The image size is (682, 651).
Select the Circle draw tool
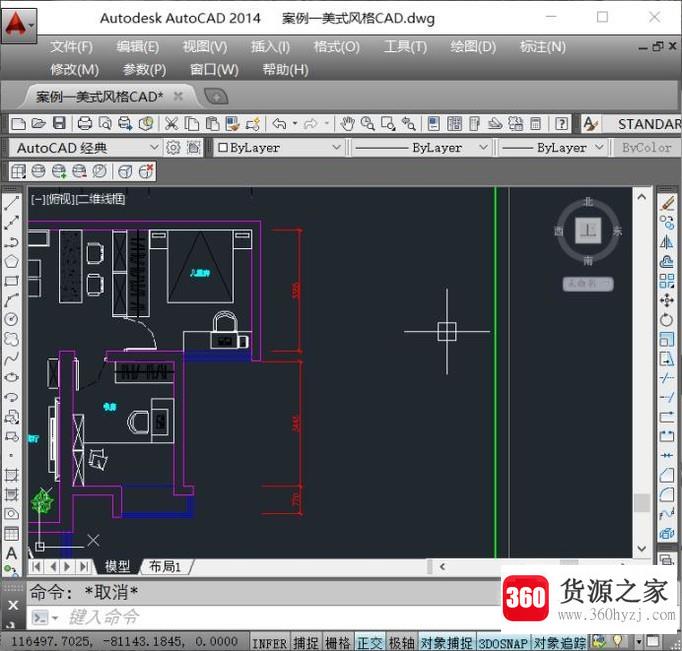point(12,319)
